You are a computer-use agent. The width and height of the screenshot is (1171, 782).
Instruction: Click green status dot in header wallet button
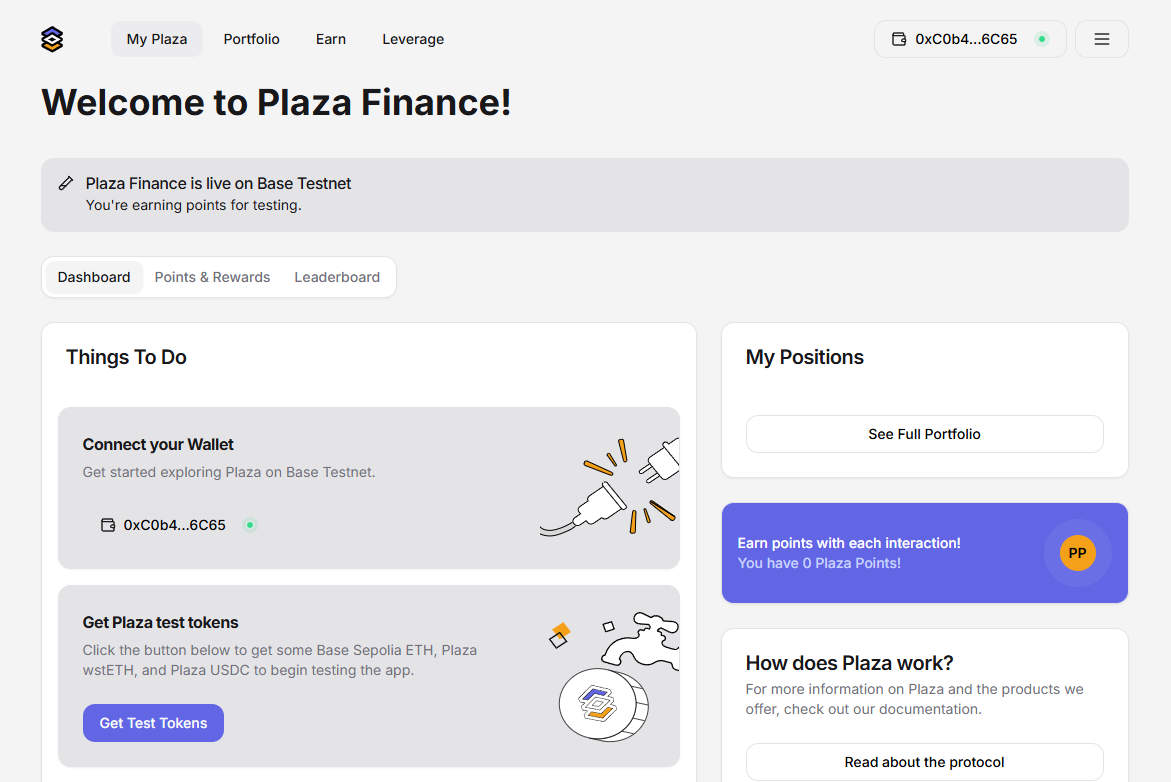click(x=1042, y=39)
